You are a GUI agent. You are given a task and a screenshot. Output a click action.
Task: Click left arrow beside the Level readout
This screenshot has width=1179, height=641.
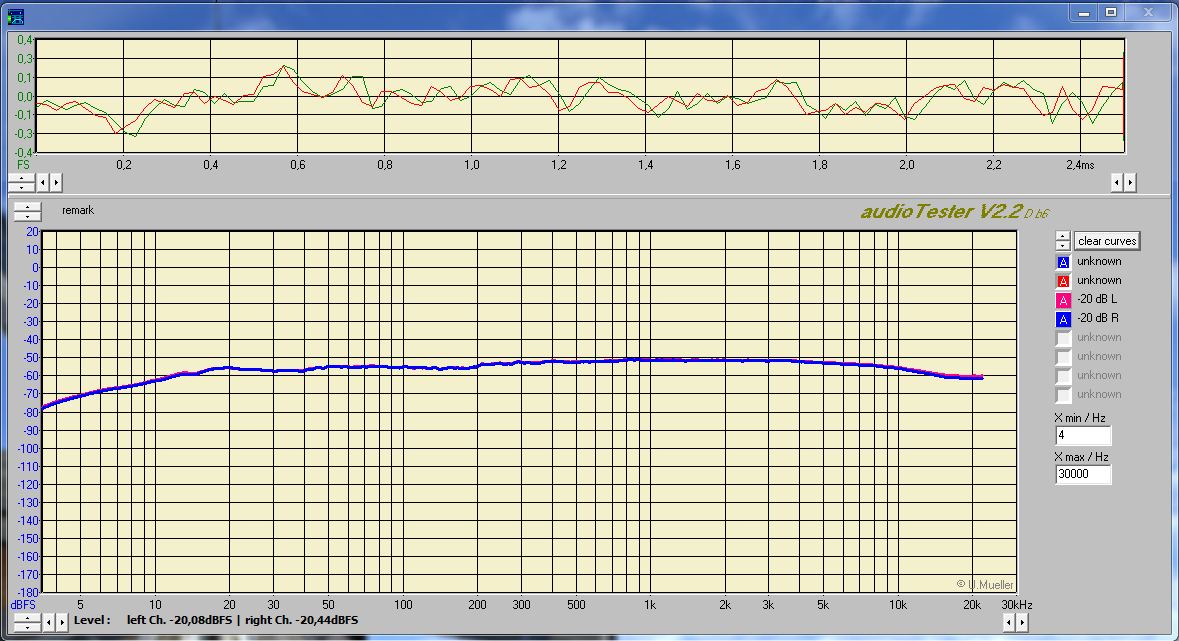[x=47, y=621]
